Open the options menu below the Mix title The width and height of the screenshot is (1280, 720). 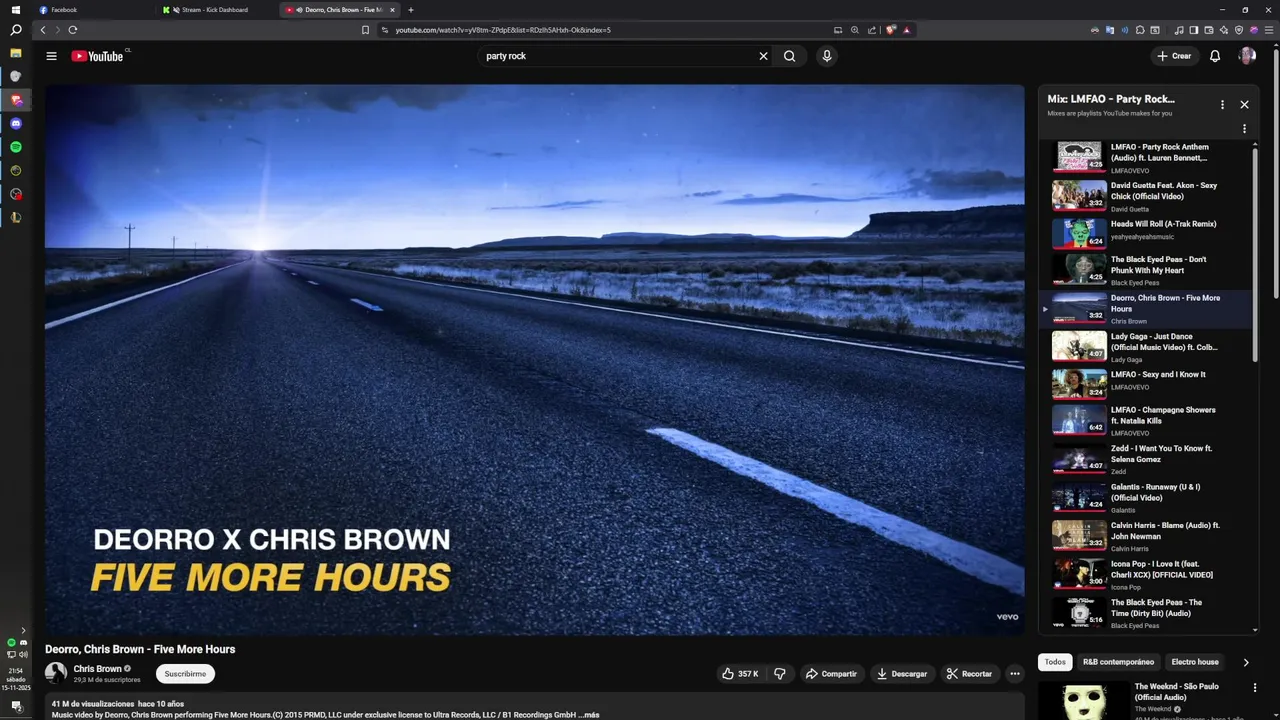tap(1244, 129)
